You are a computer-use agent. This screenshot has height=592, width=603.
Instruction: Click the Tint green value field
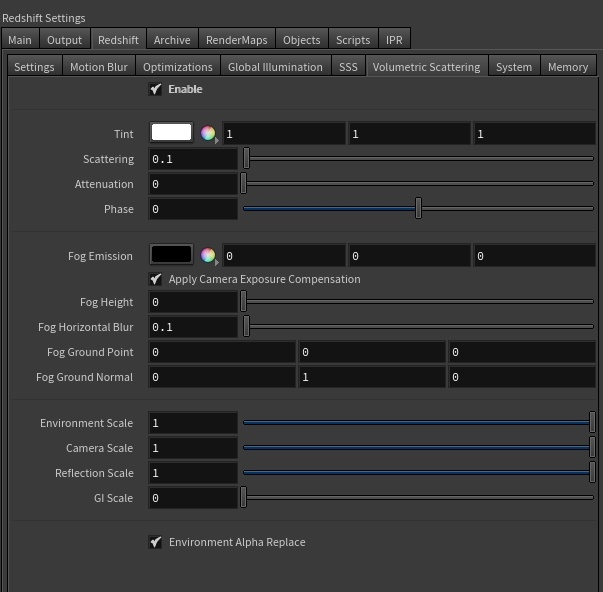pos(410,133)
